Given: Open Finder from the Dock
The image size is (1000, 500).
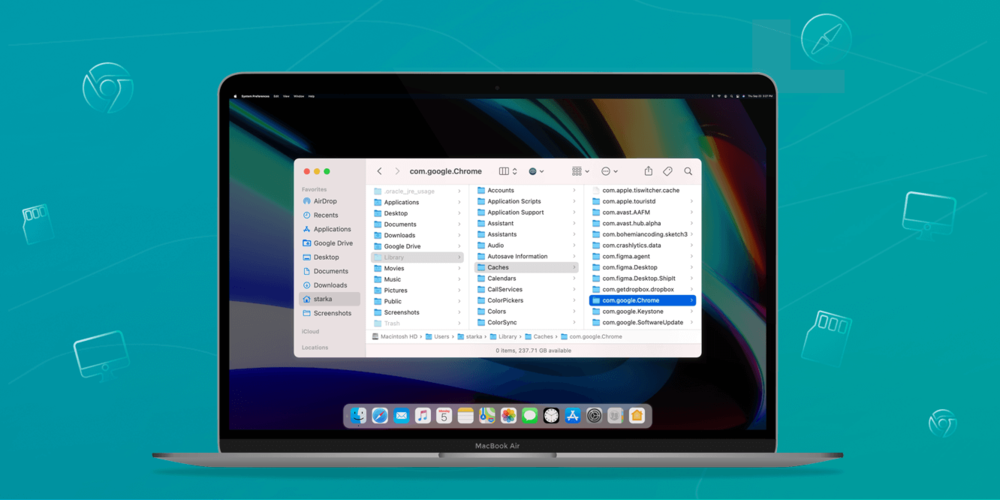Looking at the screenshot, I should 358,416.
